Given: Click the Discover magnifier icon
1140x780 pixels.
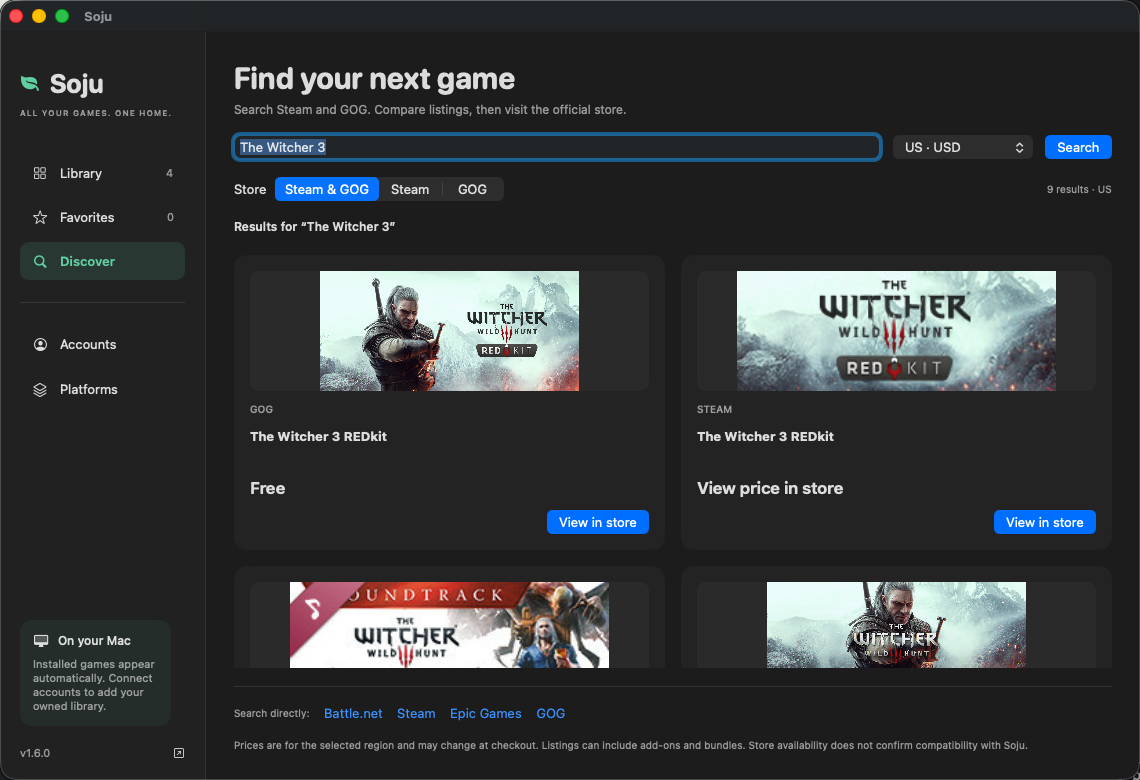Looking at the screenshot, I should point(40,262).
